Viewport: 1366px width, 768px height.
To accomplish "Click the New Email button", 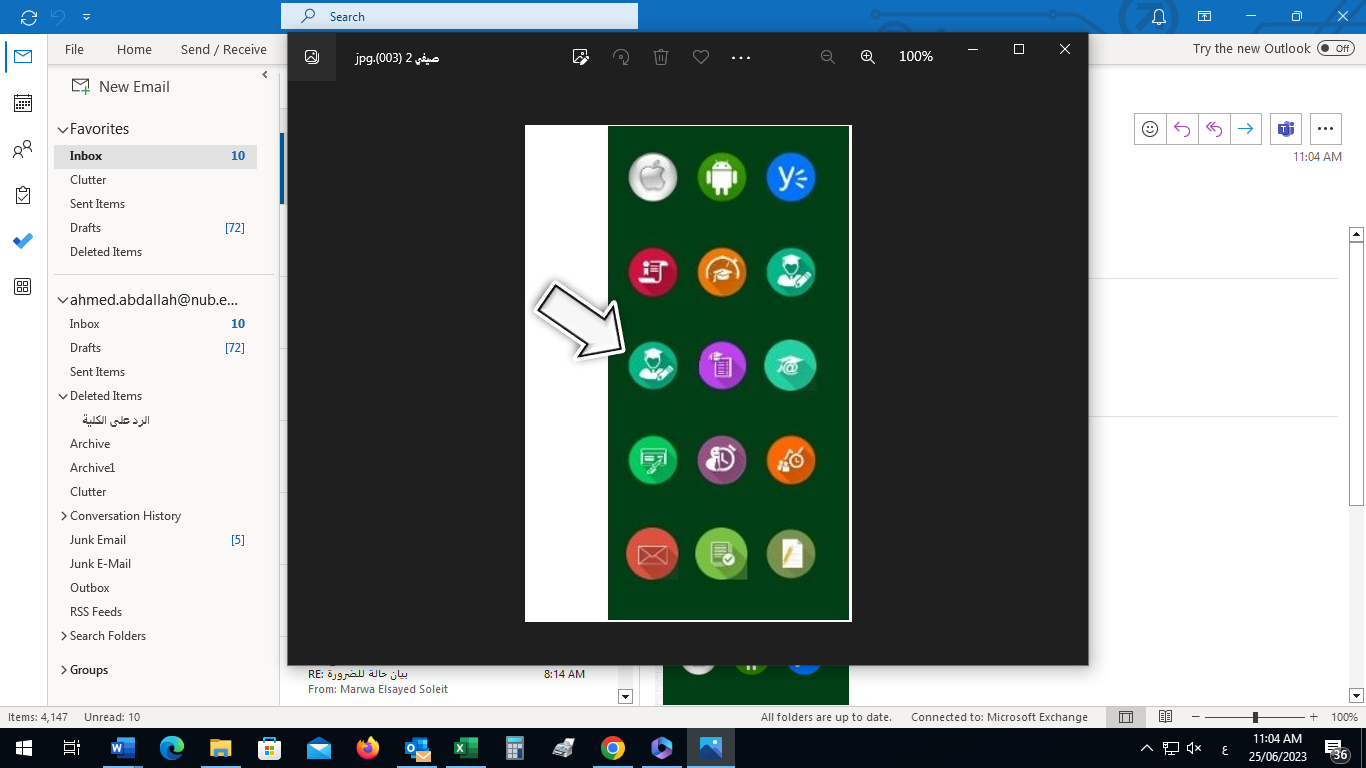I will point(121,87).
